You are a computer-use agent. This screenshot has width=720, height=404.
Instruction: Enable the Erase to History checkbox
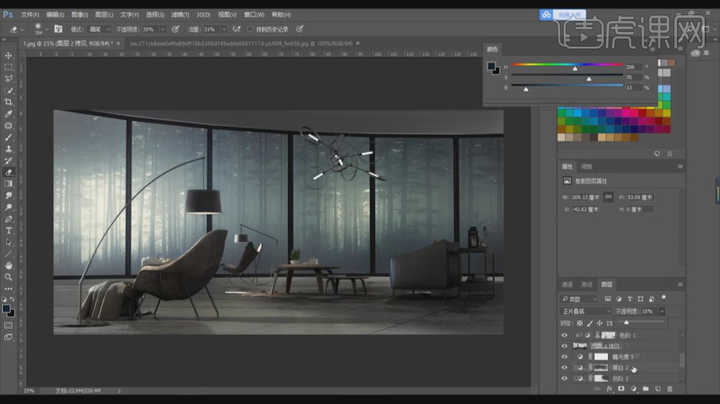pyautogui.click(x=250, y=29)
